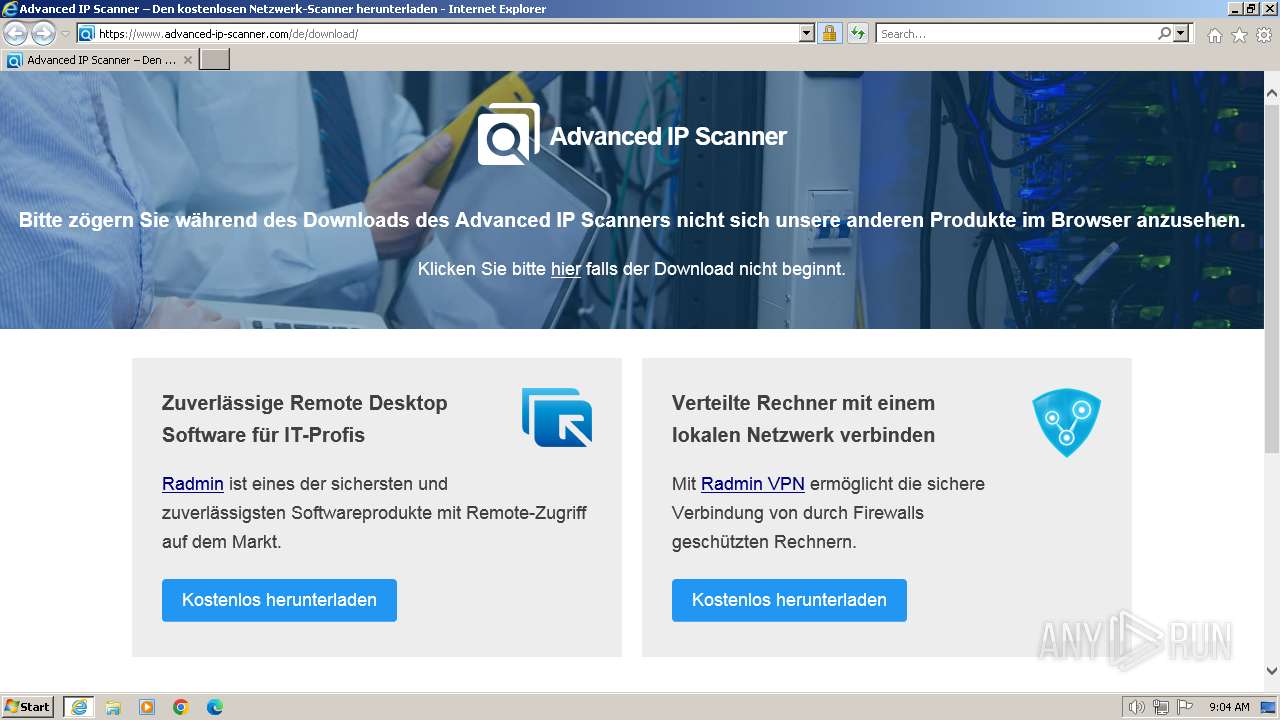Click Kostenlos herunterladen under Radmin
This screenshot has height=720, width=1280.
[x=279, y=600]
